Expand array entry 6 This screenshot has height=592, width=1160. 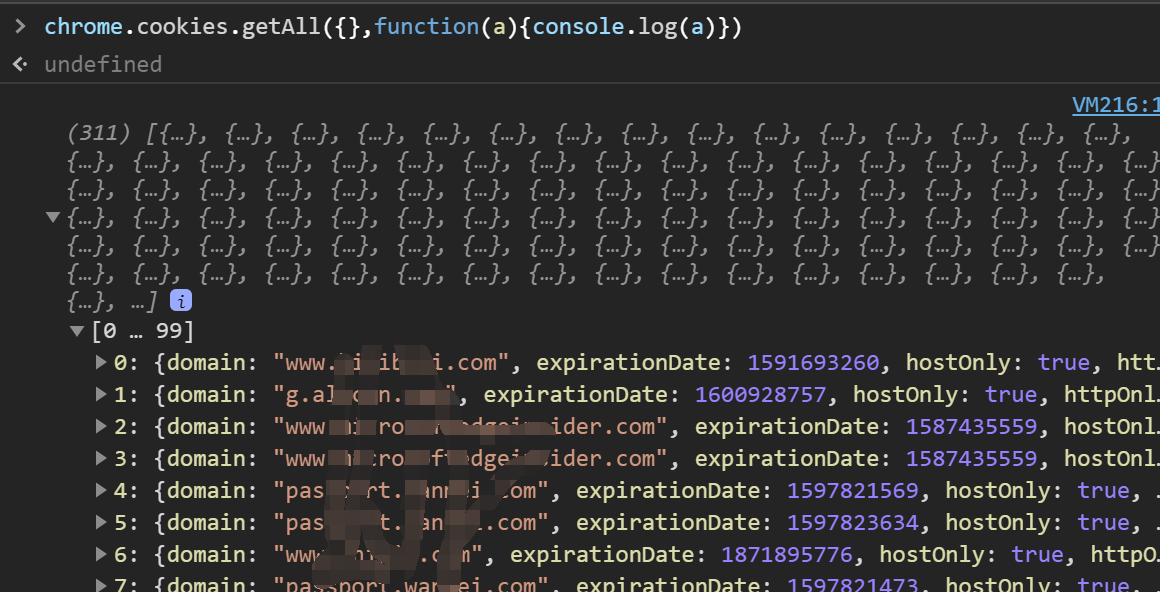[x=101, y=554]
